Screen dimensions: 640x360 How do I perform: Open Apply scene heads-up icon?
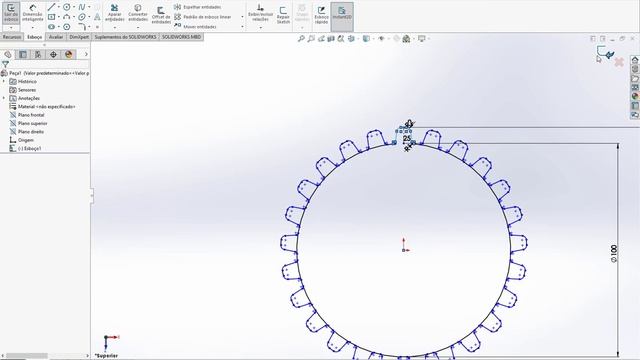(x=406, y=38)
